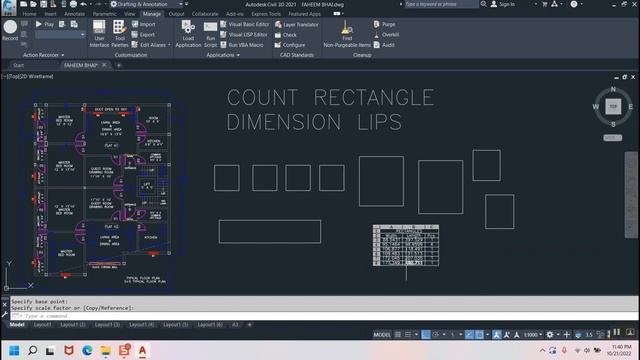This screenshot has width=640, height=360.
Task: Open the Quick Access Toolbar customize arrow
Action: pos(187,4)
